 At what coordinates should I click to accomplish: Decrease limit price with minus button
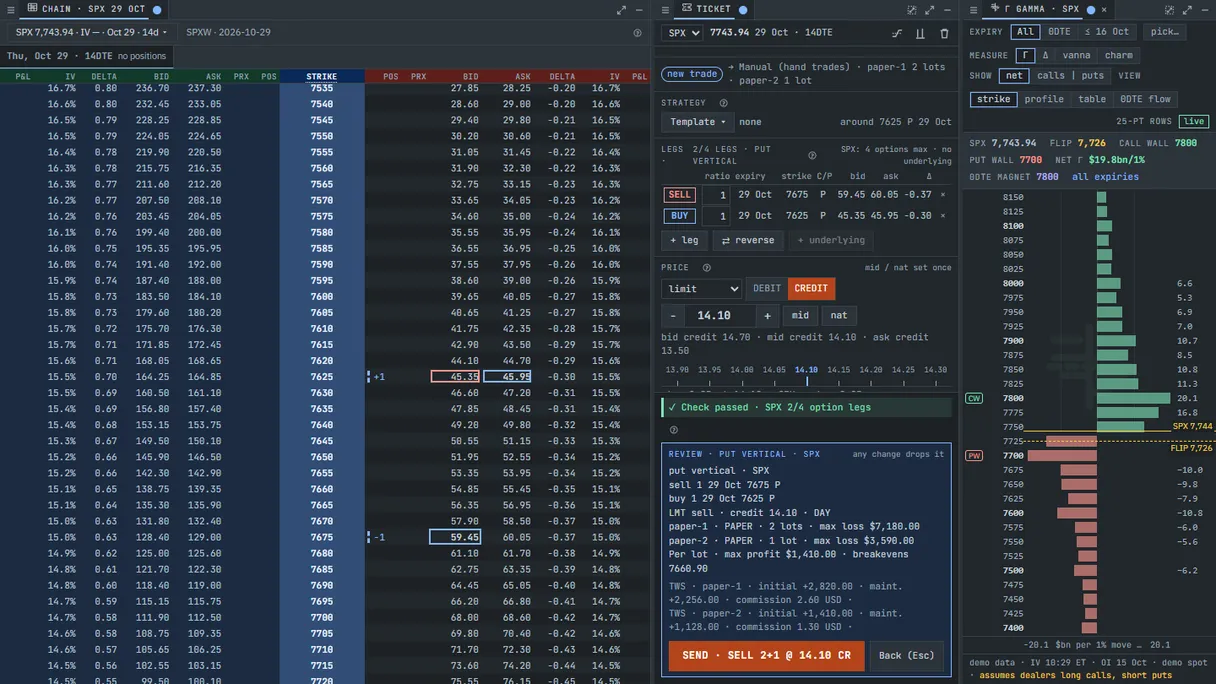[x=673, y=315]
